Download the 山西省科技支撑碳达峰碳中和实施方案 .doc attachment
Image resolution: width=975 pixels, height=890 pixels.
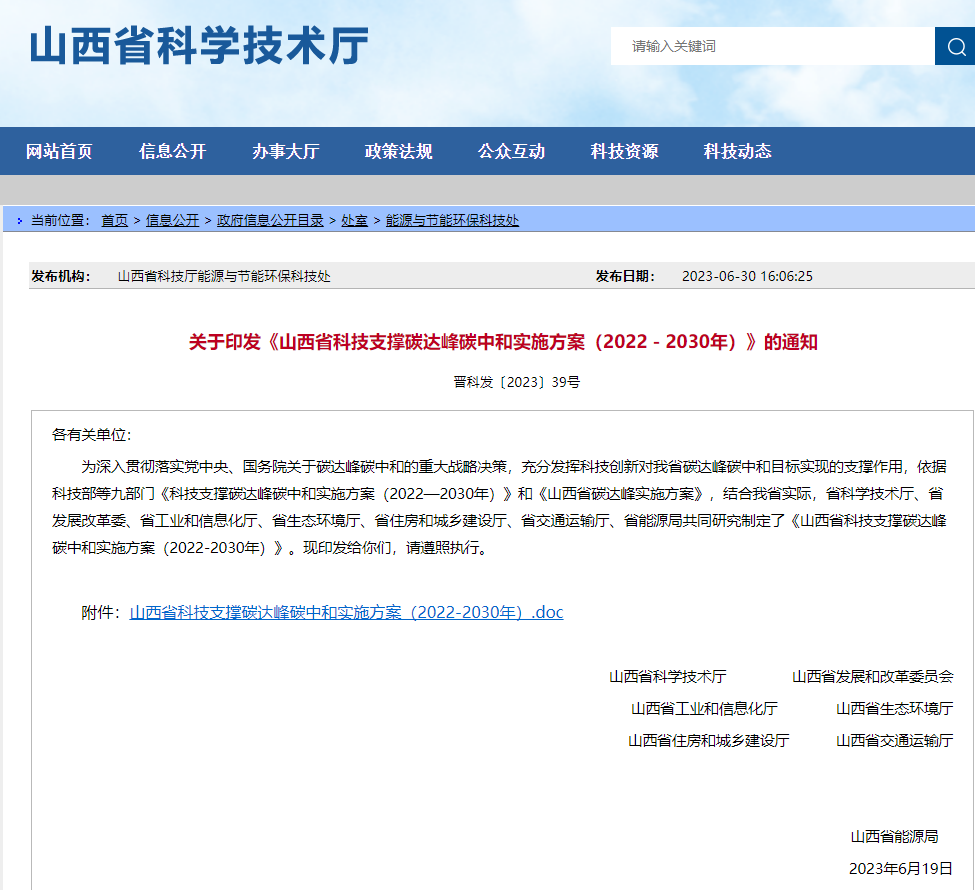click(346, 612)
